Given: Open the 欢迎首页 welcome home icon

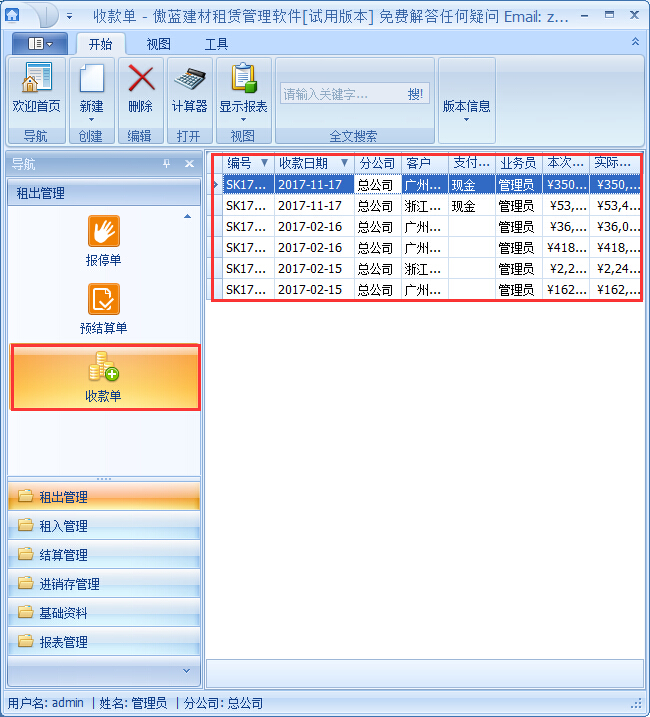Looking at the screenshot, I should tap(37, 78).
